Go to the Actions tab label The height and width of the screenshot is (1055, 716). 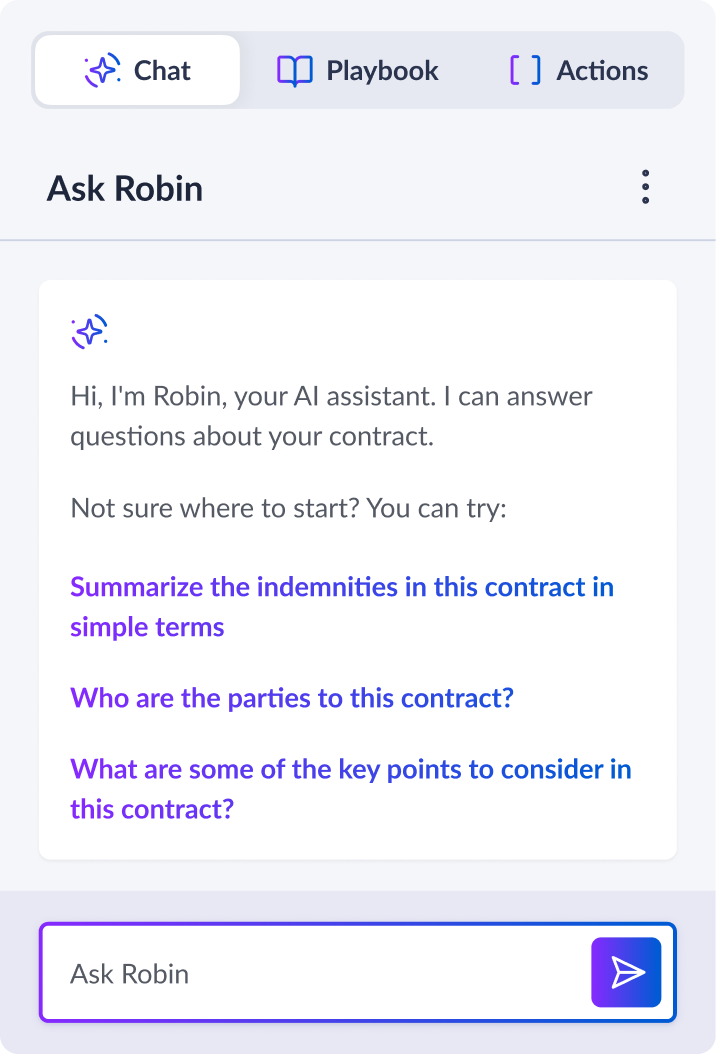tap(602, 71)
